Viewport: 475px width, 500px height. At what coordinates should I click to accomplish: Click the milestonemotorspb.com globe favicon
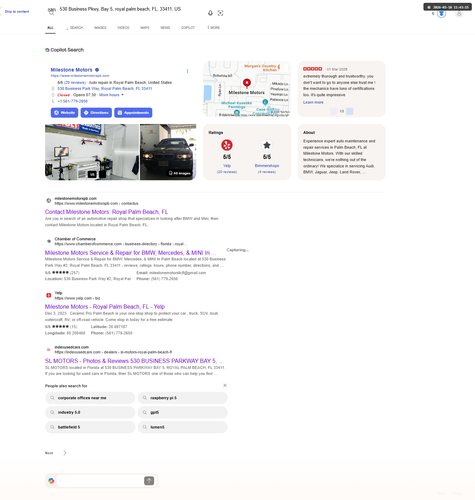[49, 200]
